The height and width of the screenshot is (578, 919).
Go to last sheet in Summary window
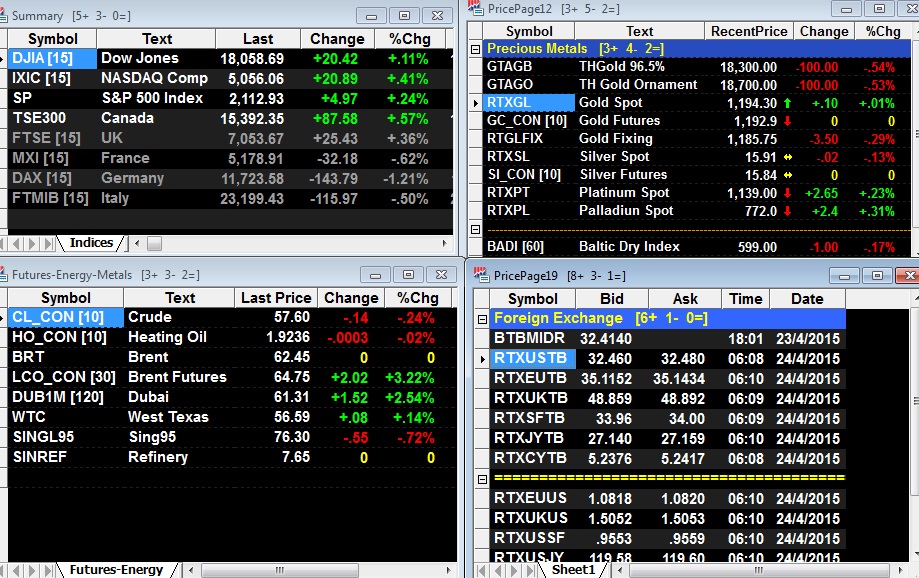[48, 243]
